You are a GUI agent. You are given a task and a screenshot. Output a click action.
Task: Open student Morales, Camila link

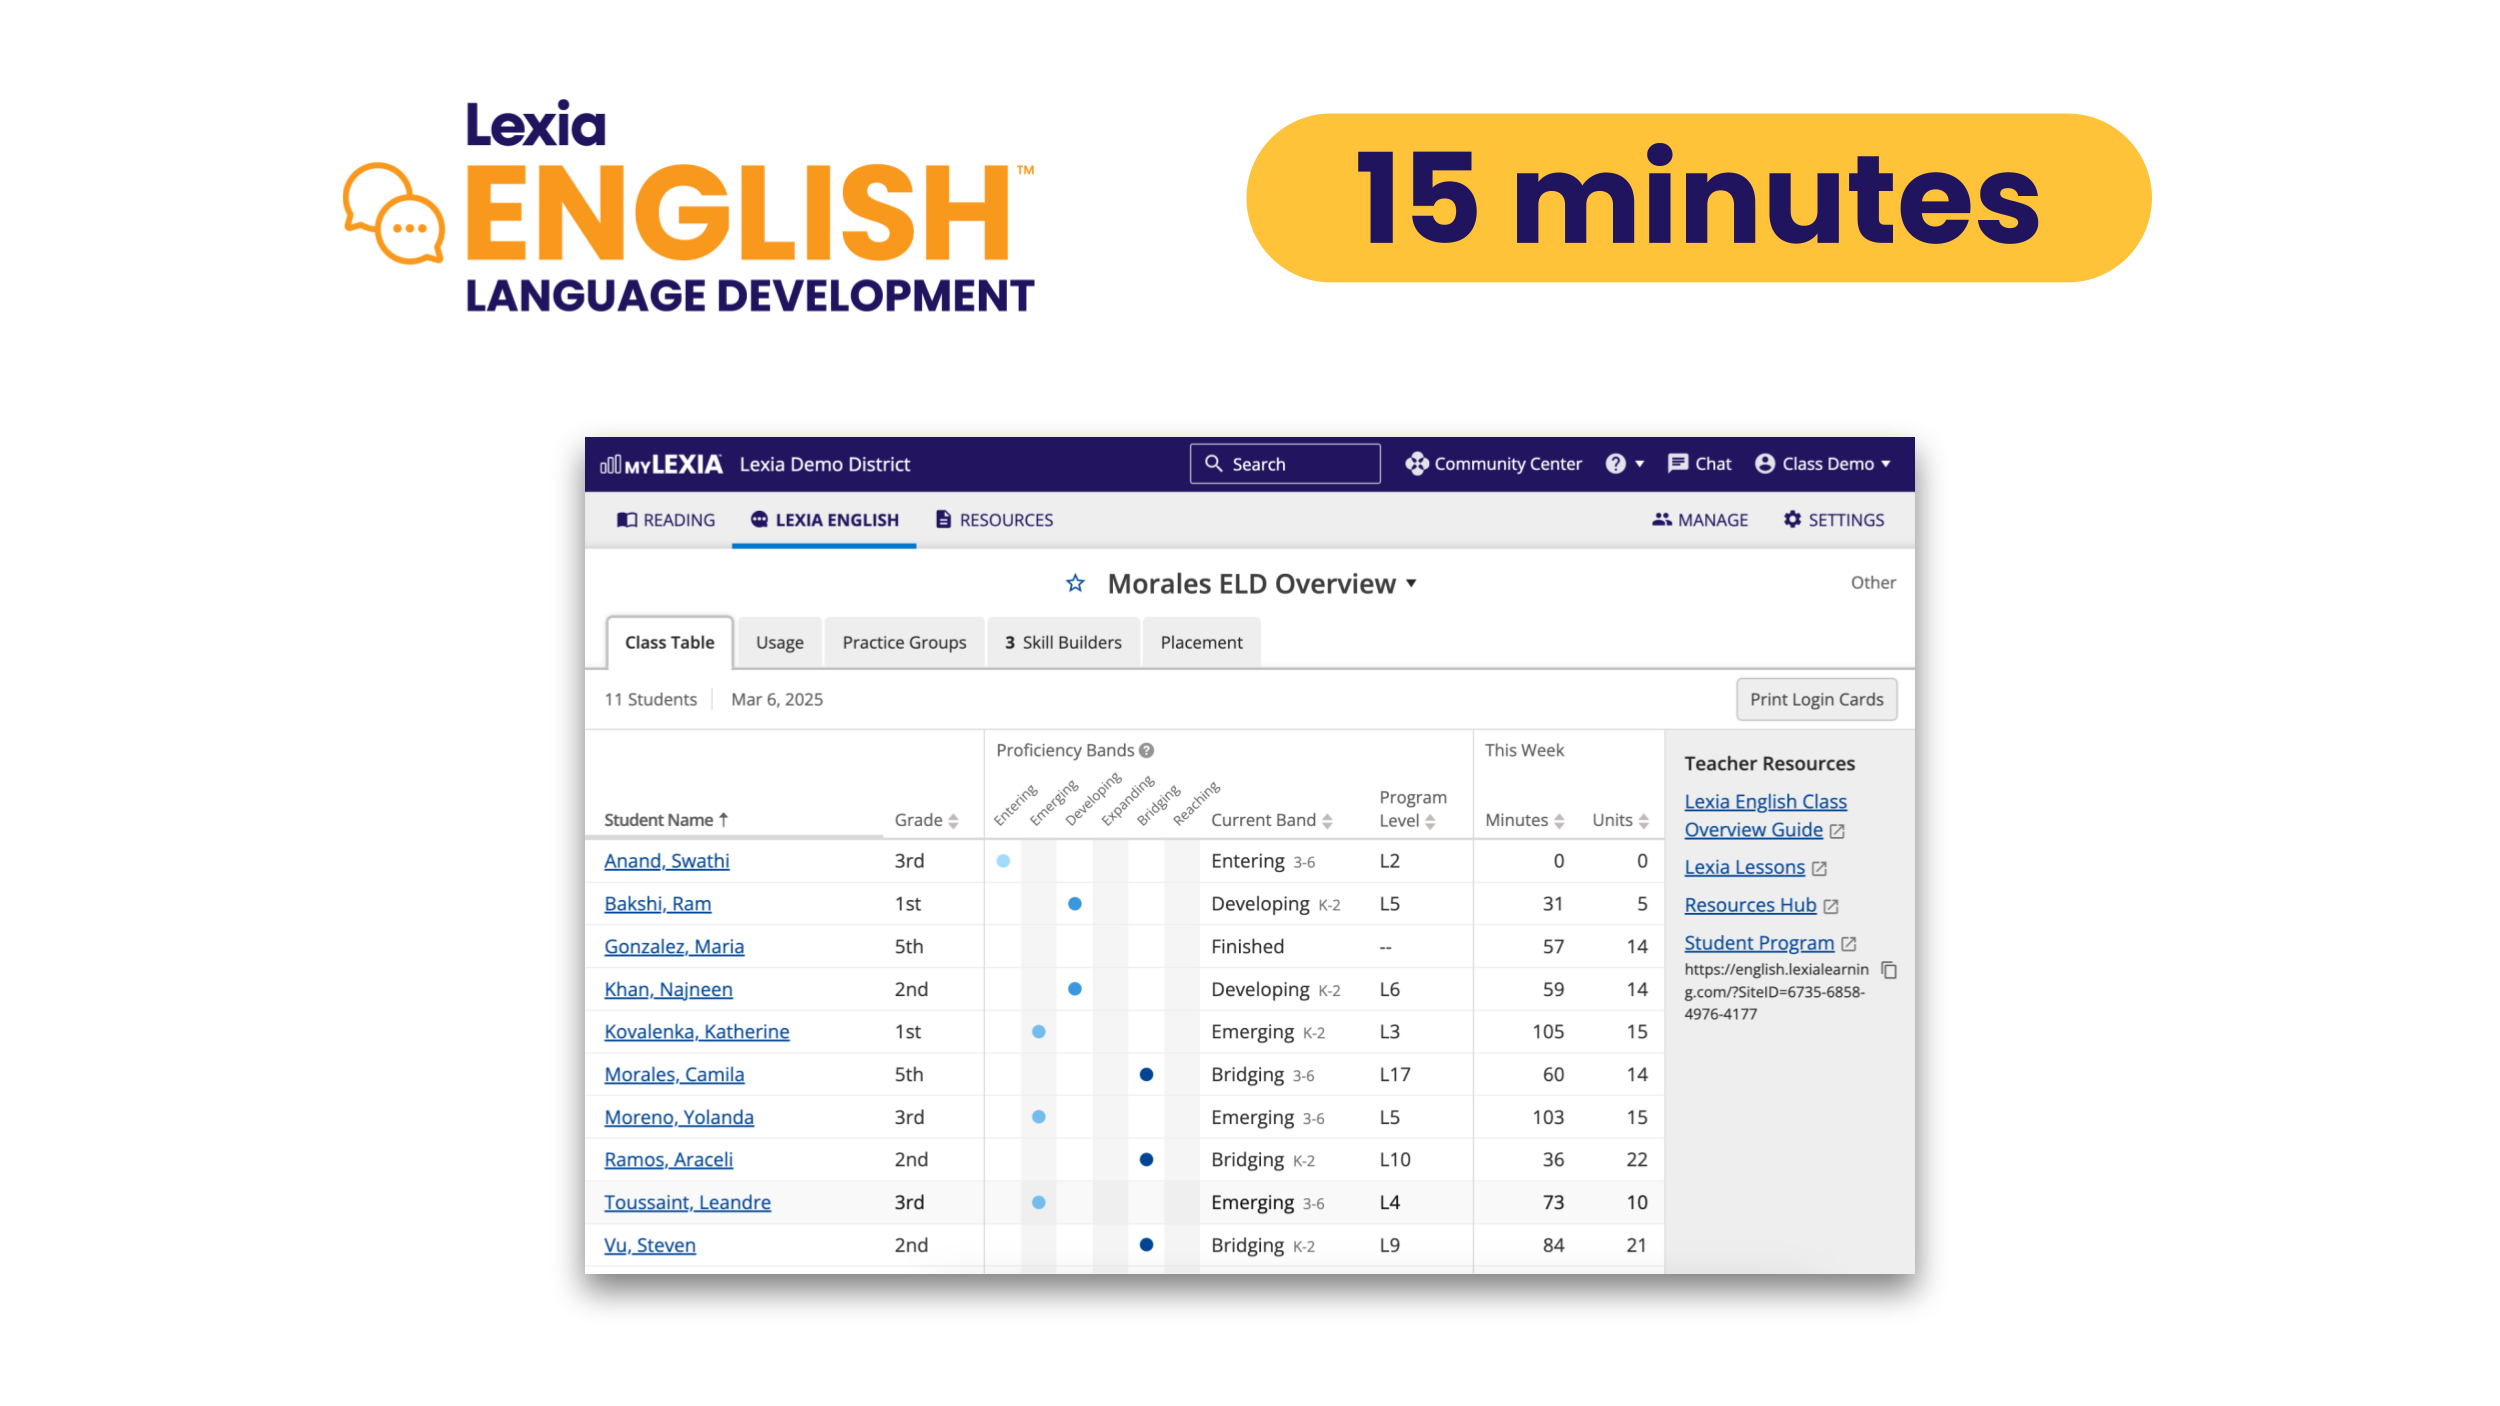pyautogui.click(x=674, y=1074)
